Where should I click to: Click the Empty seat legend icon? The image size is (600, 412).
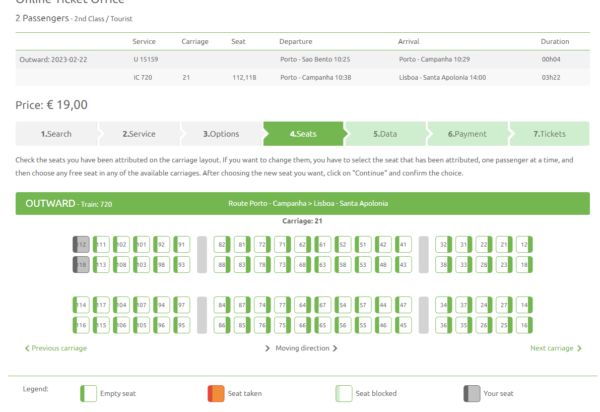88,394
